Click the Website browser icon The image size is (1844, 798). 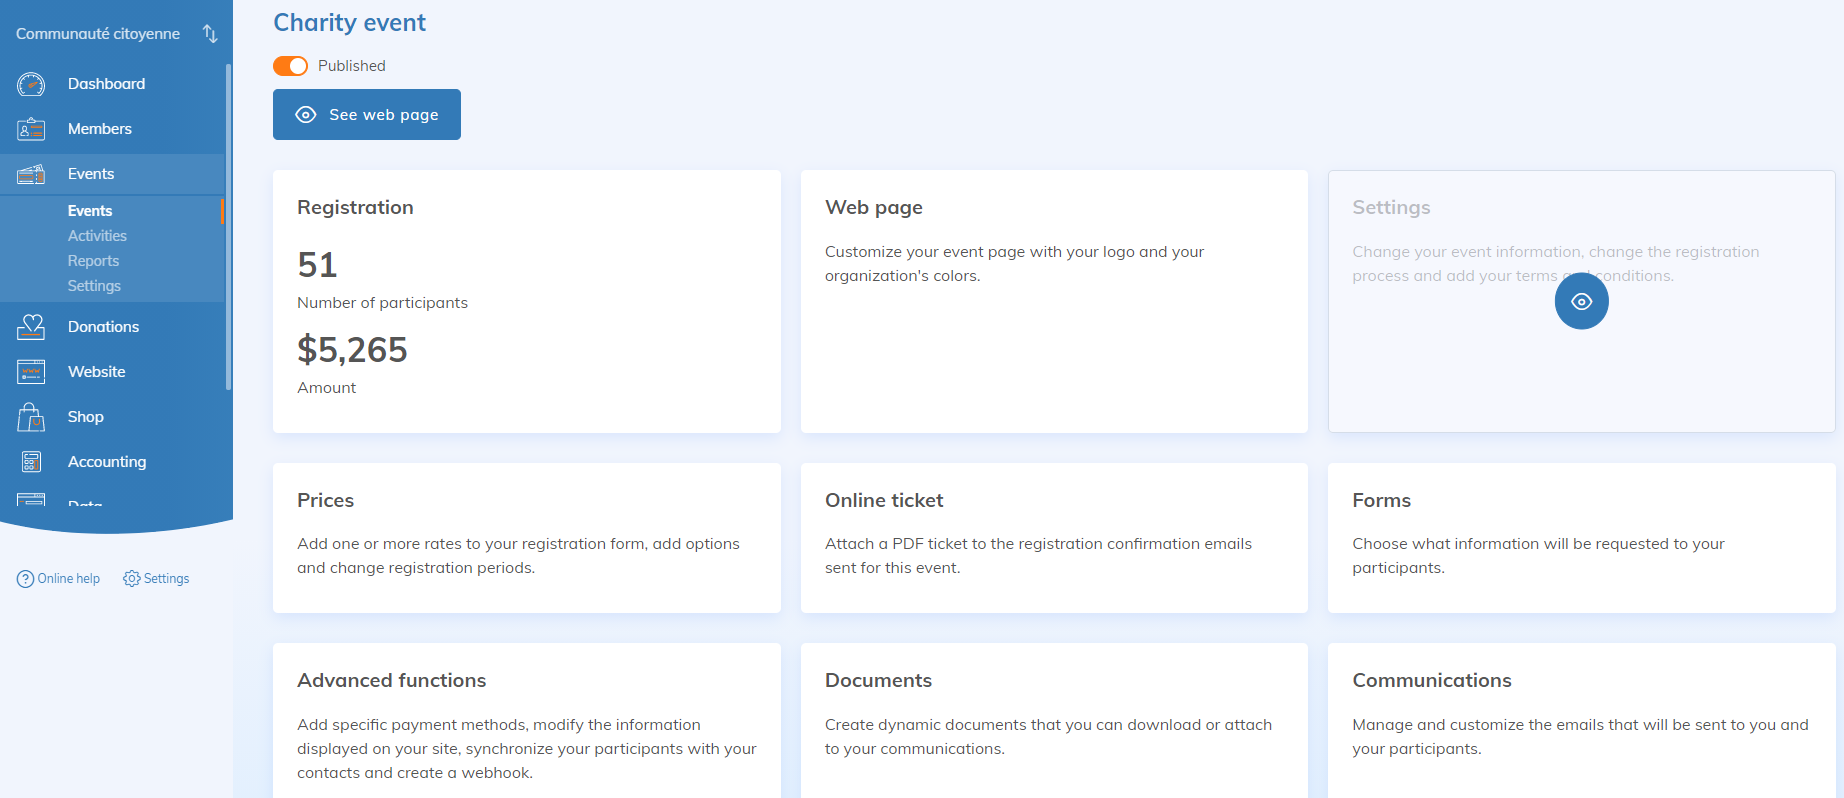(x=31, y=372)
